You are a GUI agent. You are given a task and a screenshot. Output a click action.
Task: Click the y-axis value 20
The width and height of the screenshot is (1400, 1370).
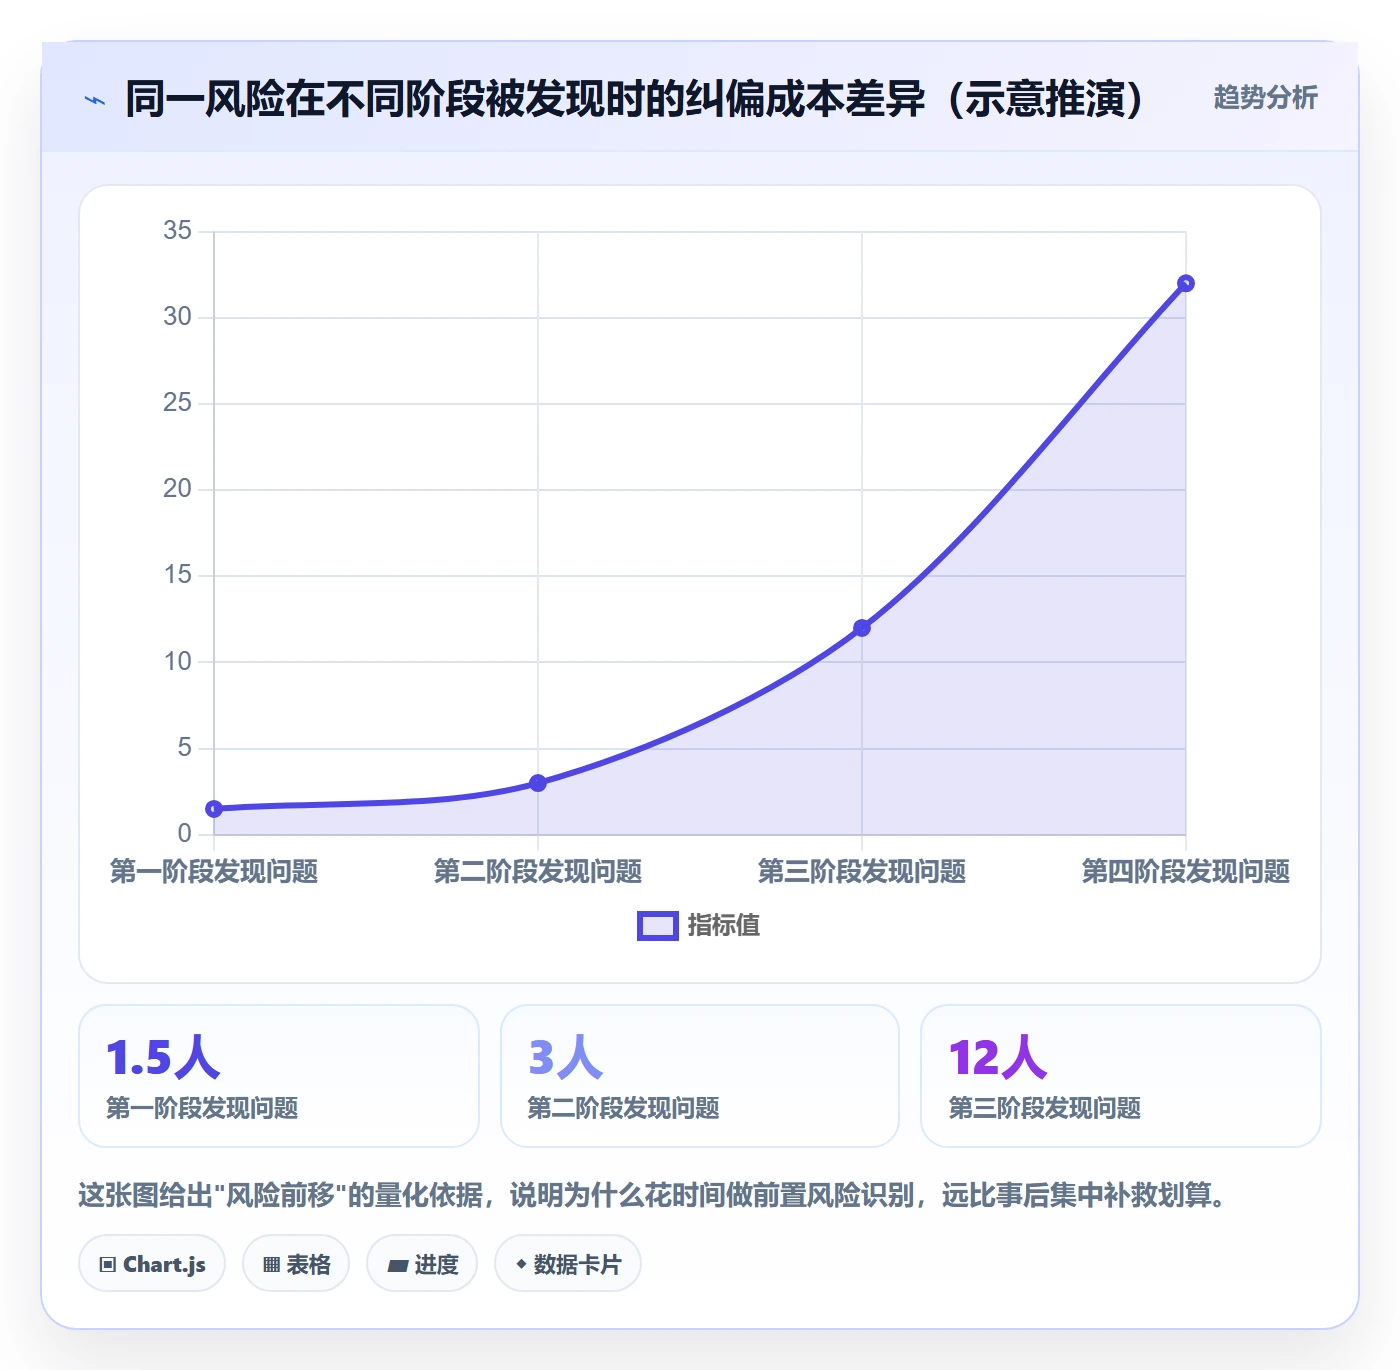click(177, 489)
